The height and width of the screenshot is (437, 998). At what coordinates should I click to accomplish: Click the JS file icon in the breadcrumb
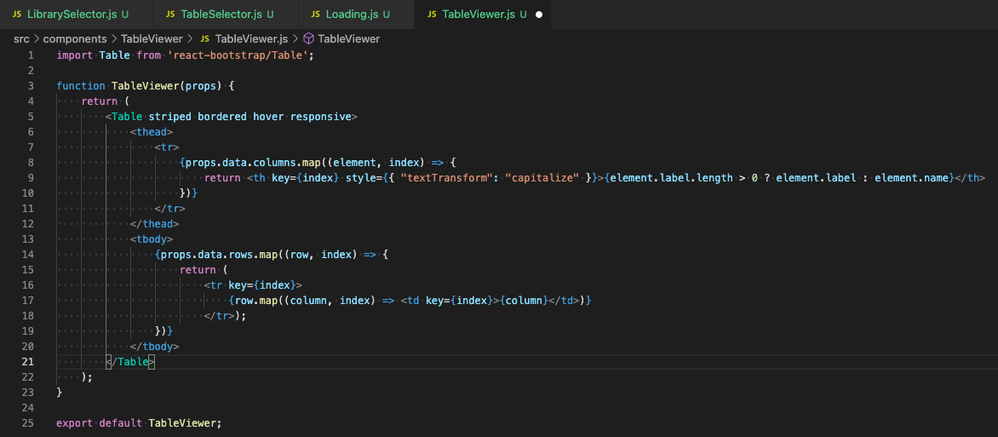click(205, 39)
